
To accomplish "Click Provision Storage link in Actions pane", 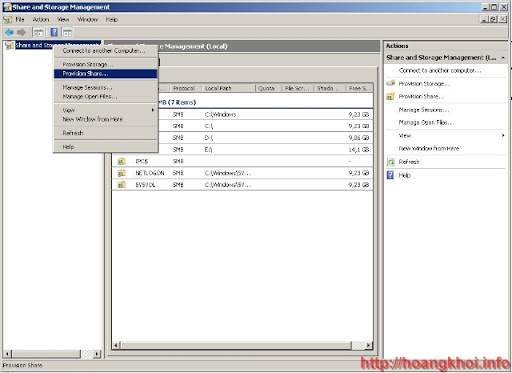I will pyautogui.click(x=424, y=84).
